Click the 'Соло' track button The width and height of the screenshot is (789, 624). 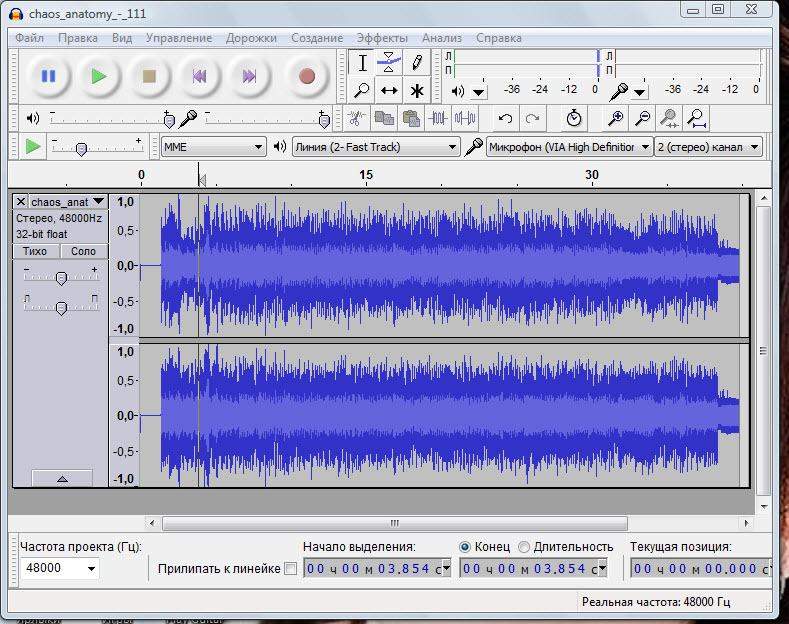(x=83, y=251)
